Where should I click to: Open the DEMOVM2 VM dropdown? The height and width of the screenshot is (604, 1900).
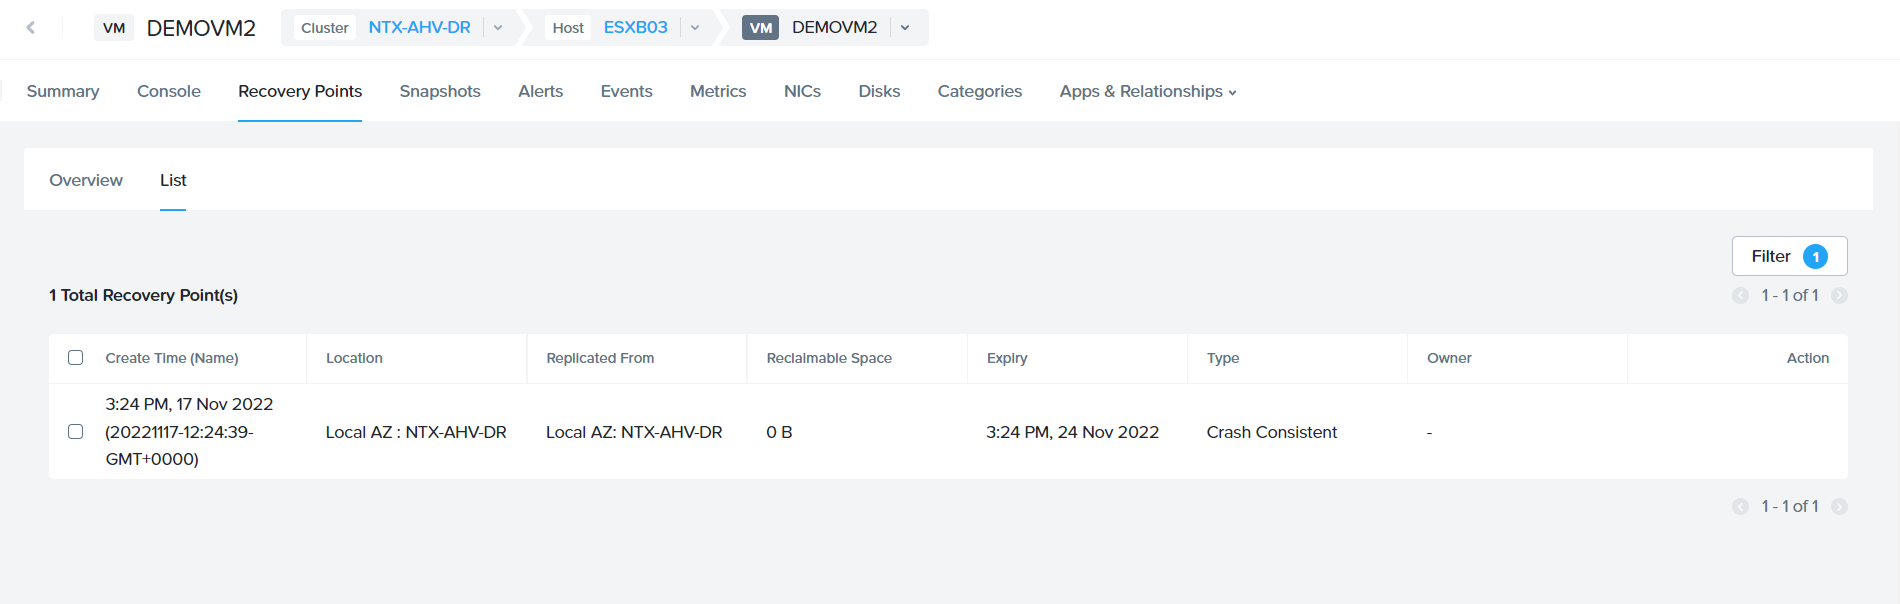pyautogui.click(x=905, y=28)
